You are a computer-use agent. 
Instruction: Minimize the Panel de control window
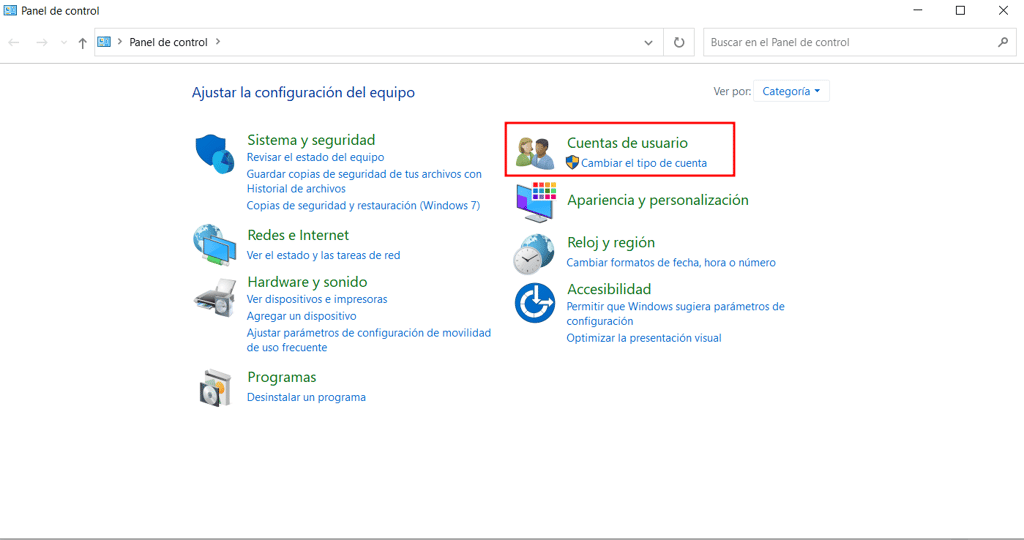click(x=918, y=10)
